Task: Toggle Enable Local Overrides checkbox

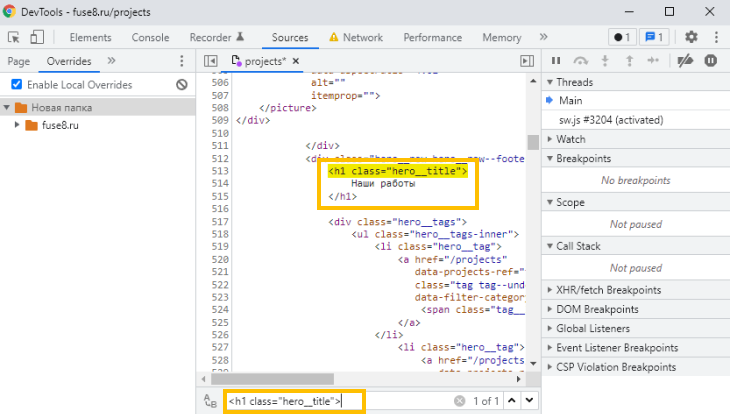Action: tap(16, 84)
